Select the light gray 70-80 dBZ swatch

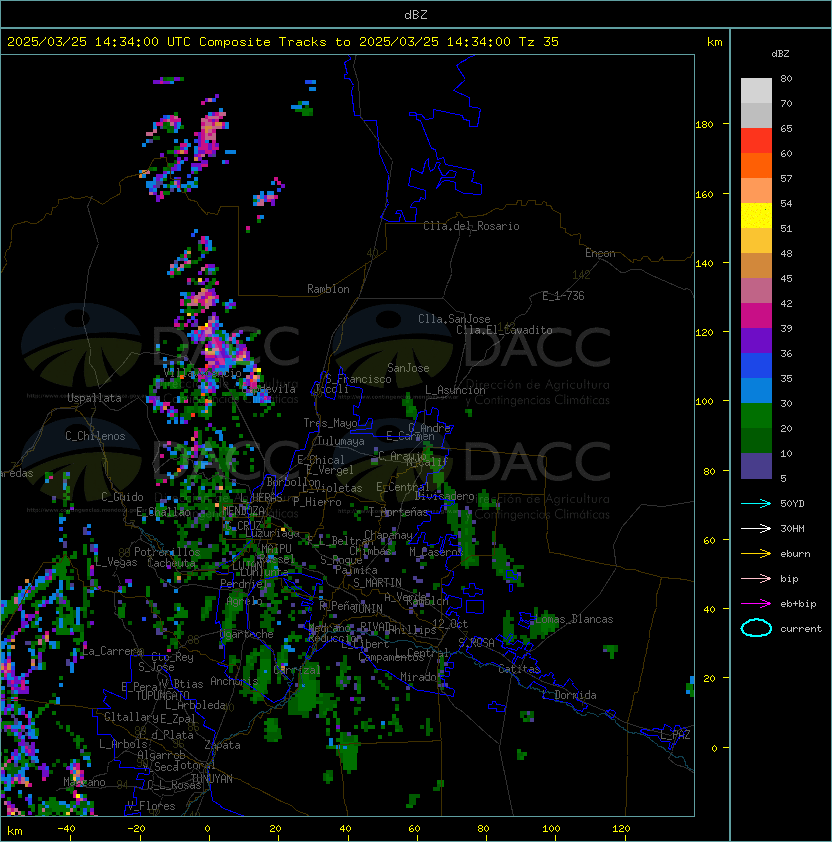[756, 90]
